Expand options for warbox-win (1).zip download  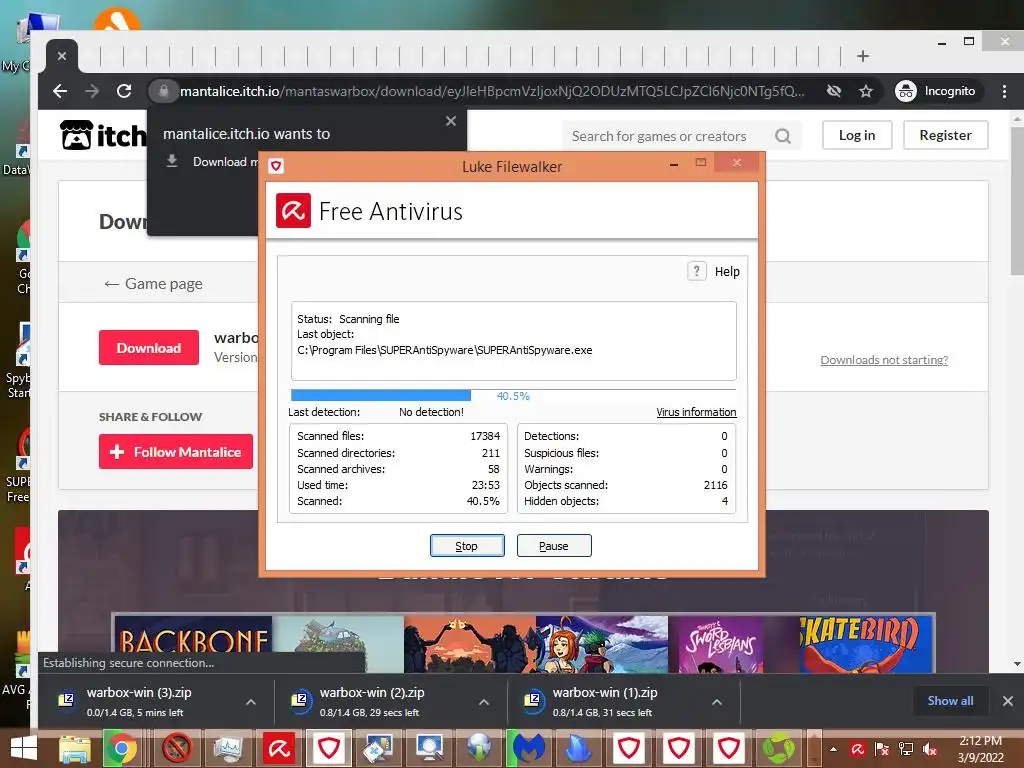pos(716,702)
